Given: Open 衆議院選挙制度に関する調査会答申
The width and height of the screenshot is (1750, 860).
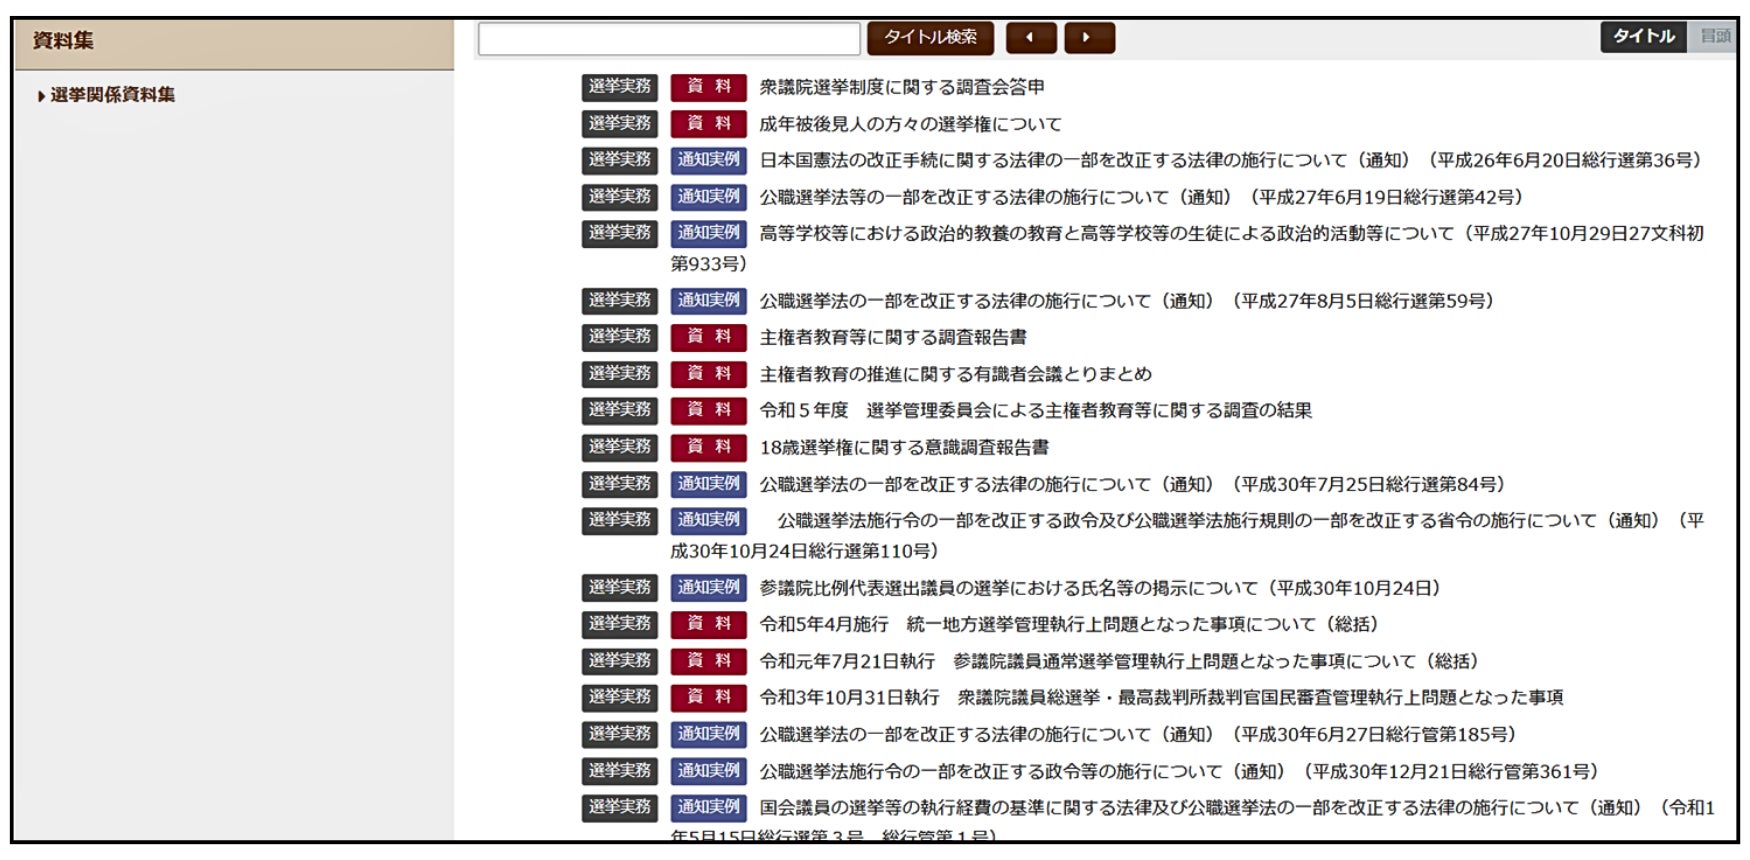Looking at the screenshot, I should [x=901, y=87].
